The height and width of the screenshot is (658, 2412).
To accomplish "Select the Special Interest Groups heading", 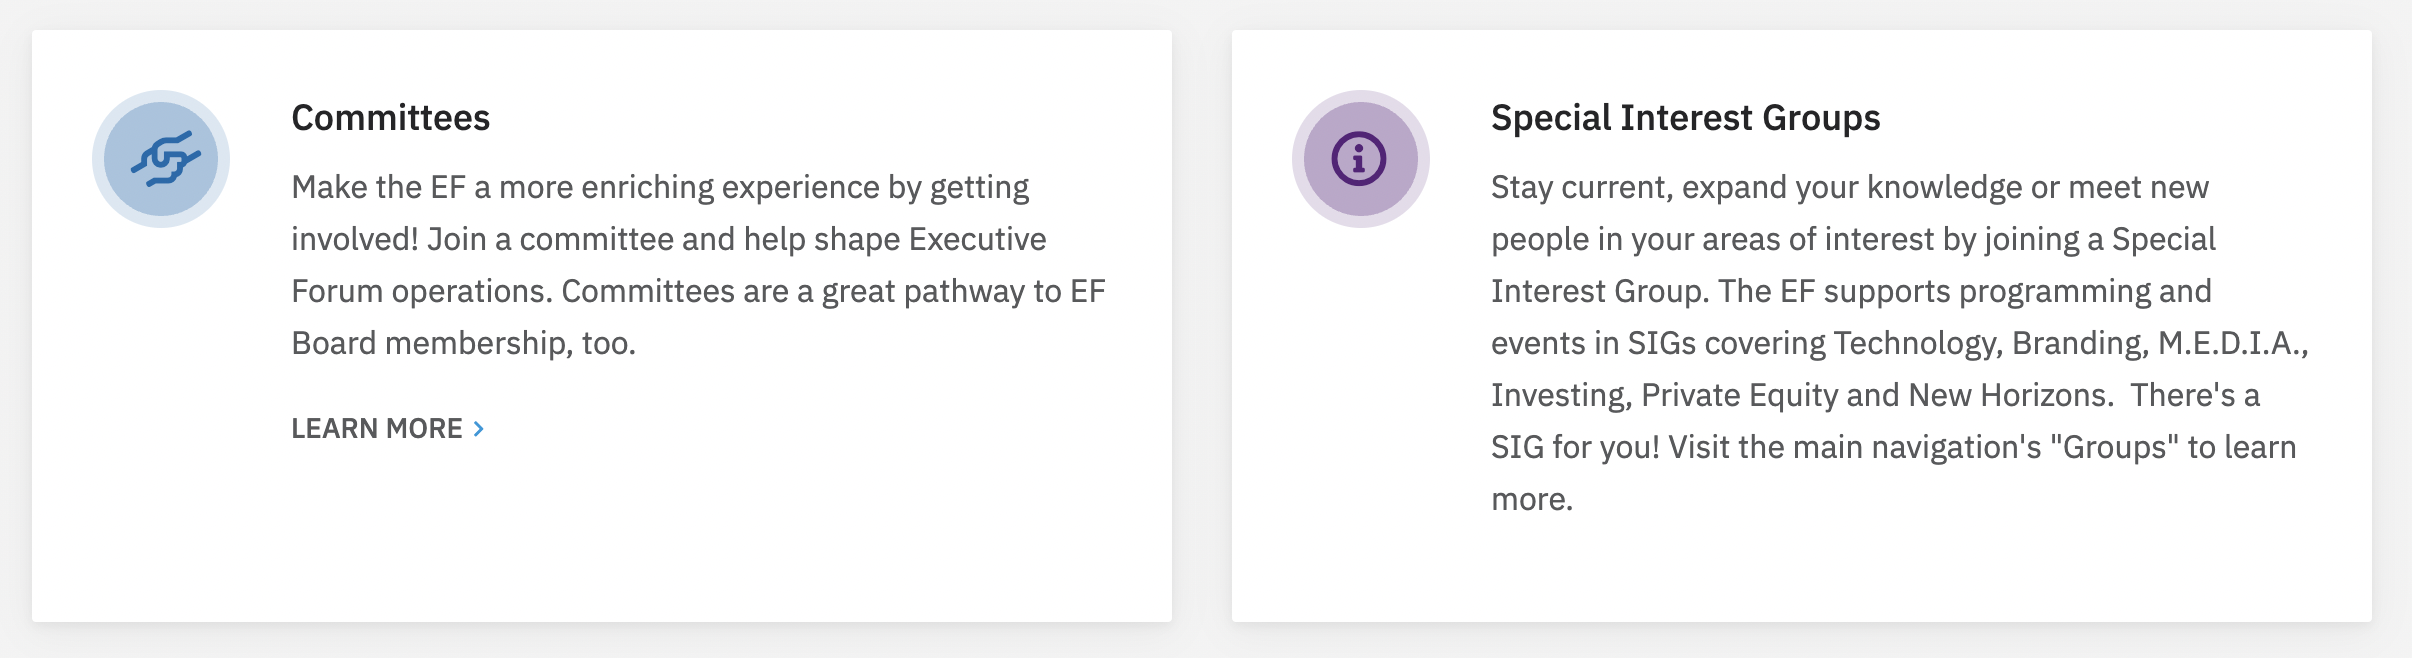I will (x=1685, y=118).
